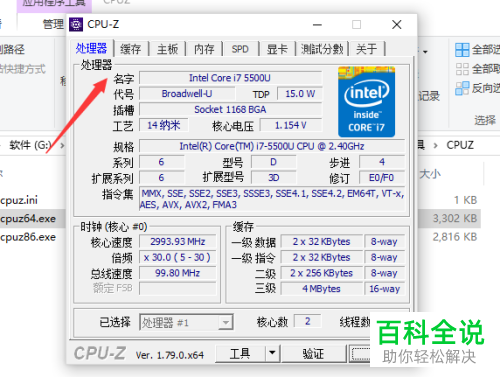
Task: Open the 关于 tab
Action: [366, 49]
